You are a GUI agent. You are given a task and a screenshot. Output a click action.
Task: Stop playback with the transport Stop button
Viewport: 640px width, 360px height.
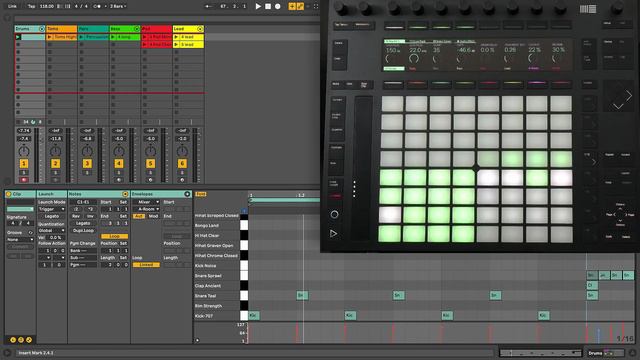tap(268, 6)
